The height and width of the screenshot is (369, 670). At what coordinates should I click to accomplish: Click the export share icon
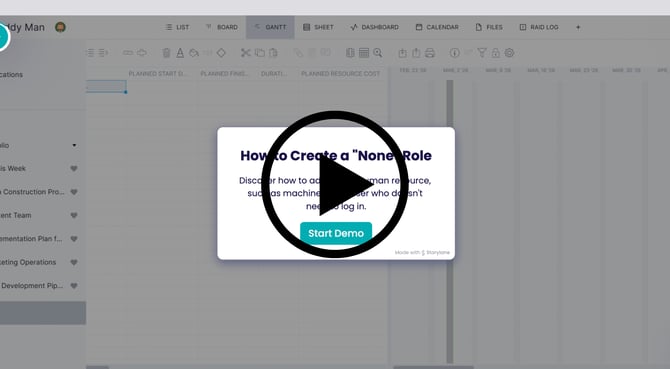(x=416, y=53)
